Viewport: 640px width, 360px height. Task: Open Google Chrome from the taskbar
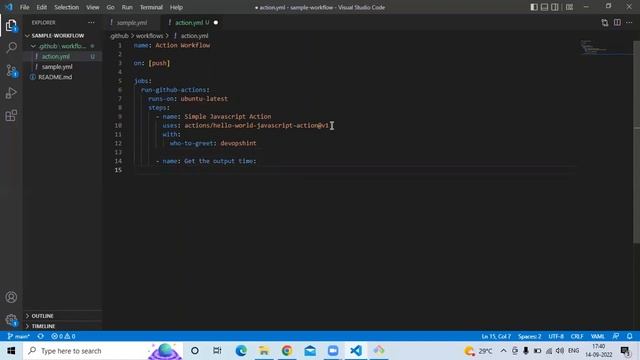coord(287,351)
